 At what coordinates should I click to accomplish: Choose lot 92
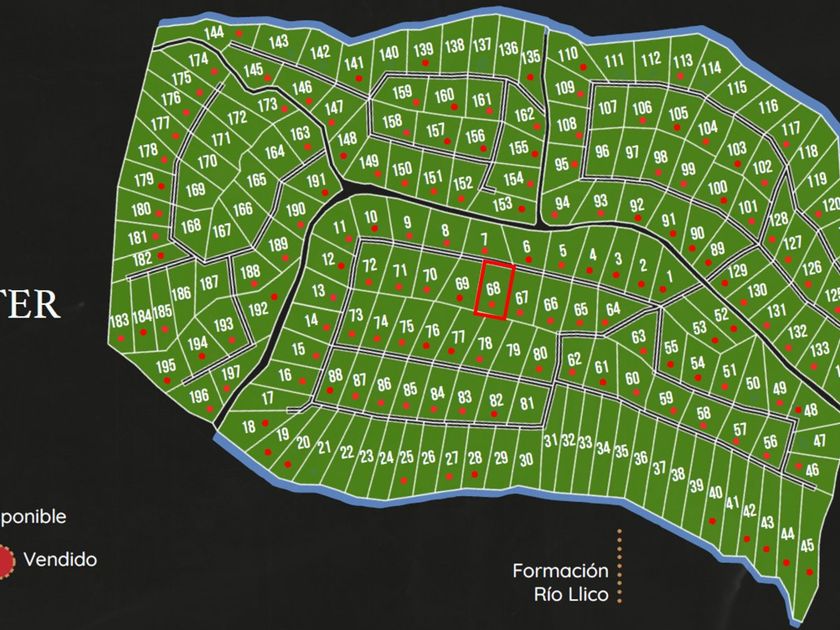click(x=636, y=205)
